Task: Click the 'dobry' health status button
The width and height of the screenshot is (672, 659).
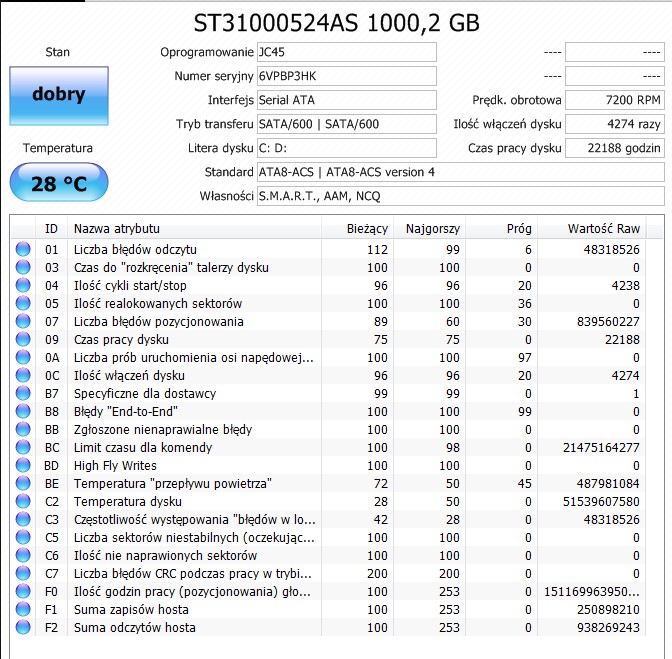Action: 59,96
